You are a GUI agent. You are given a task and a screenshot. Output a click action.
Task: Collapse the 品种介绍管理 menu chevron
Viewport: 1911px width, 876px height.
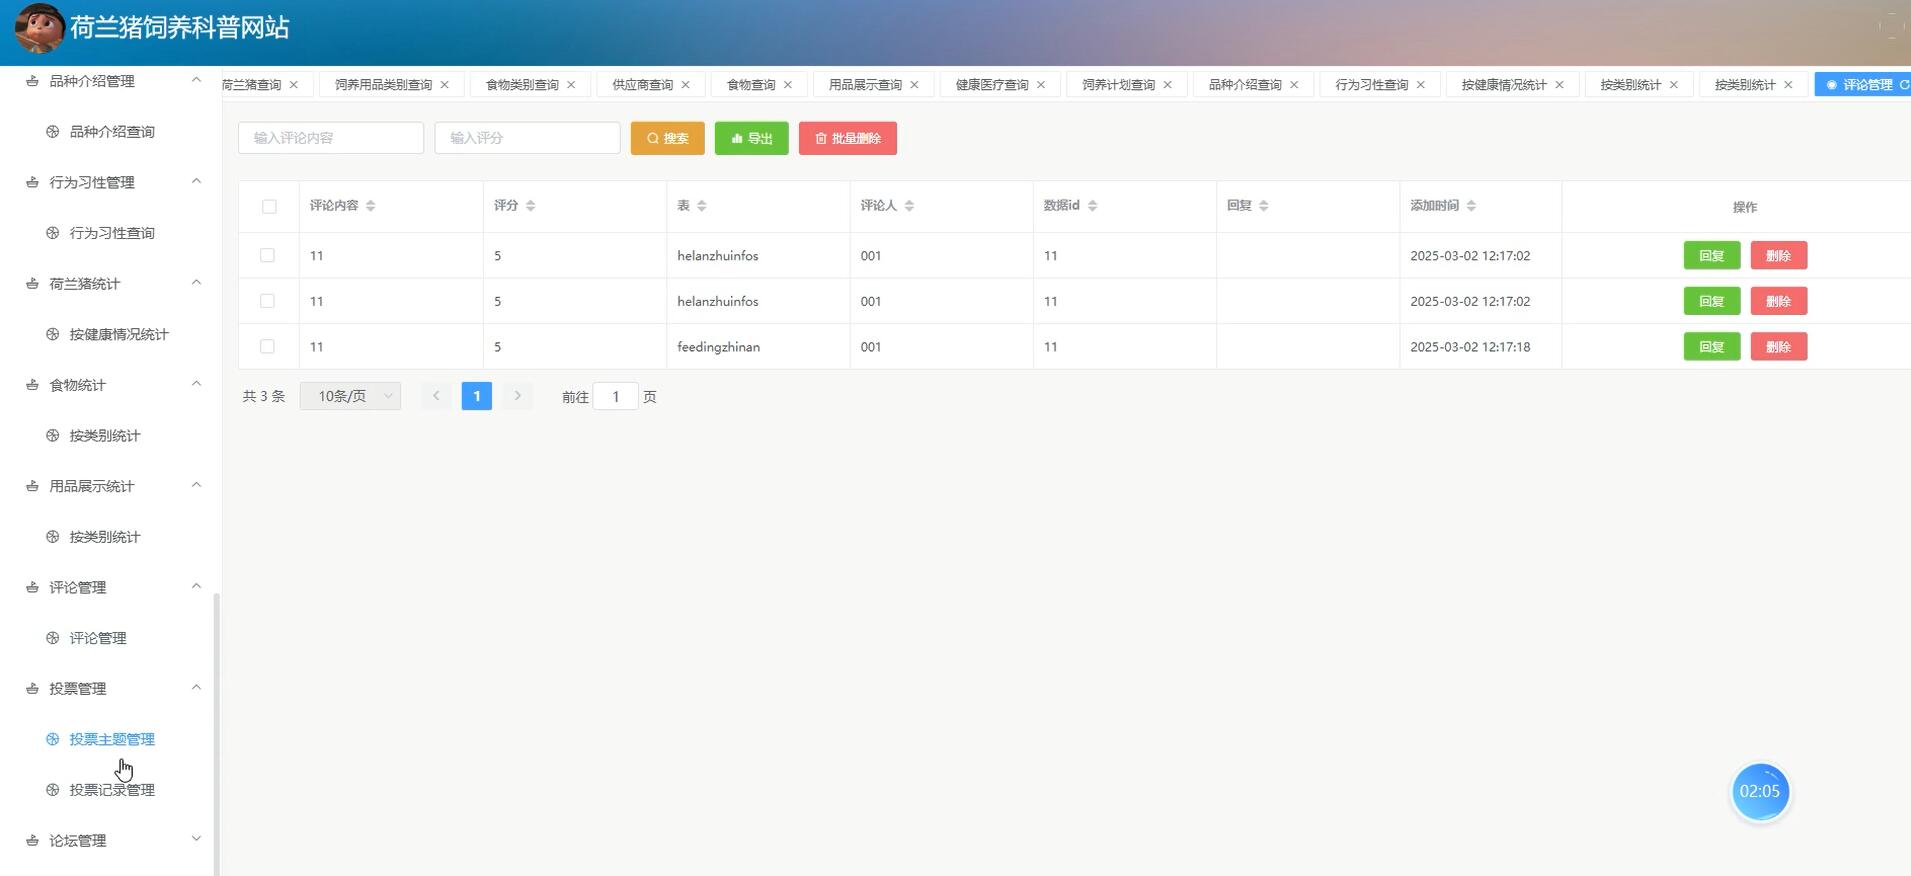[196, 80]
